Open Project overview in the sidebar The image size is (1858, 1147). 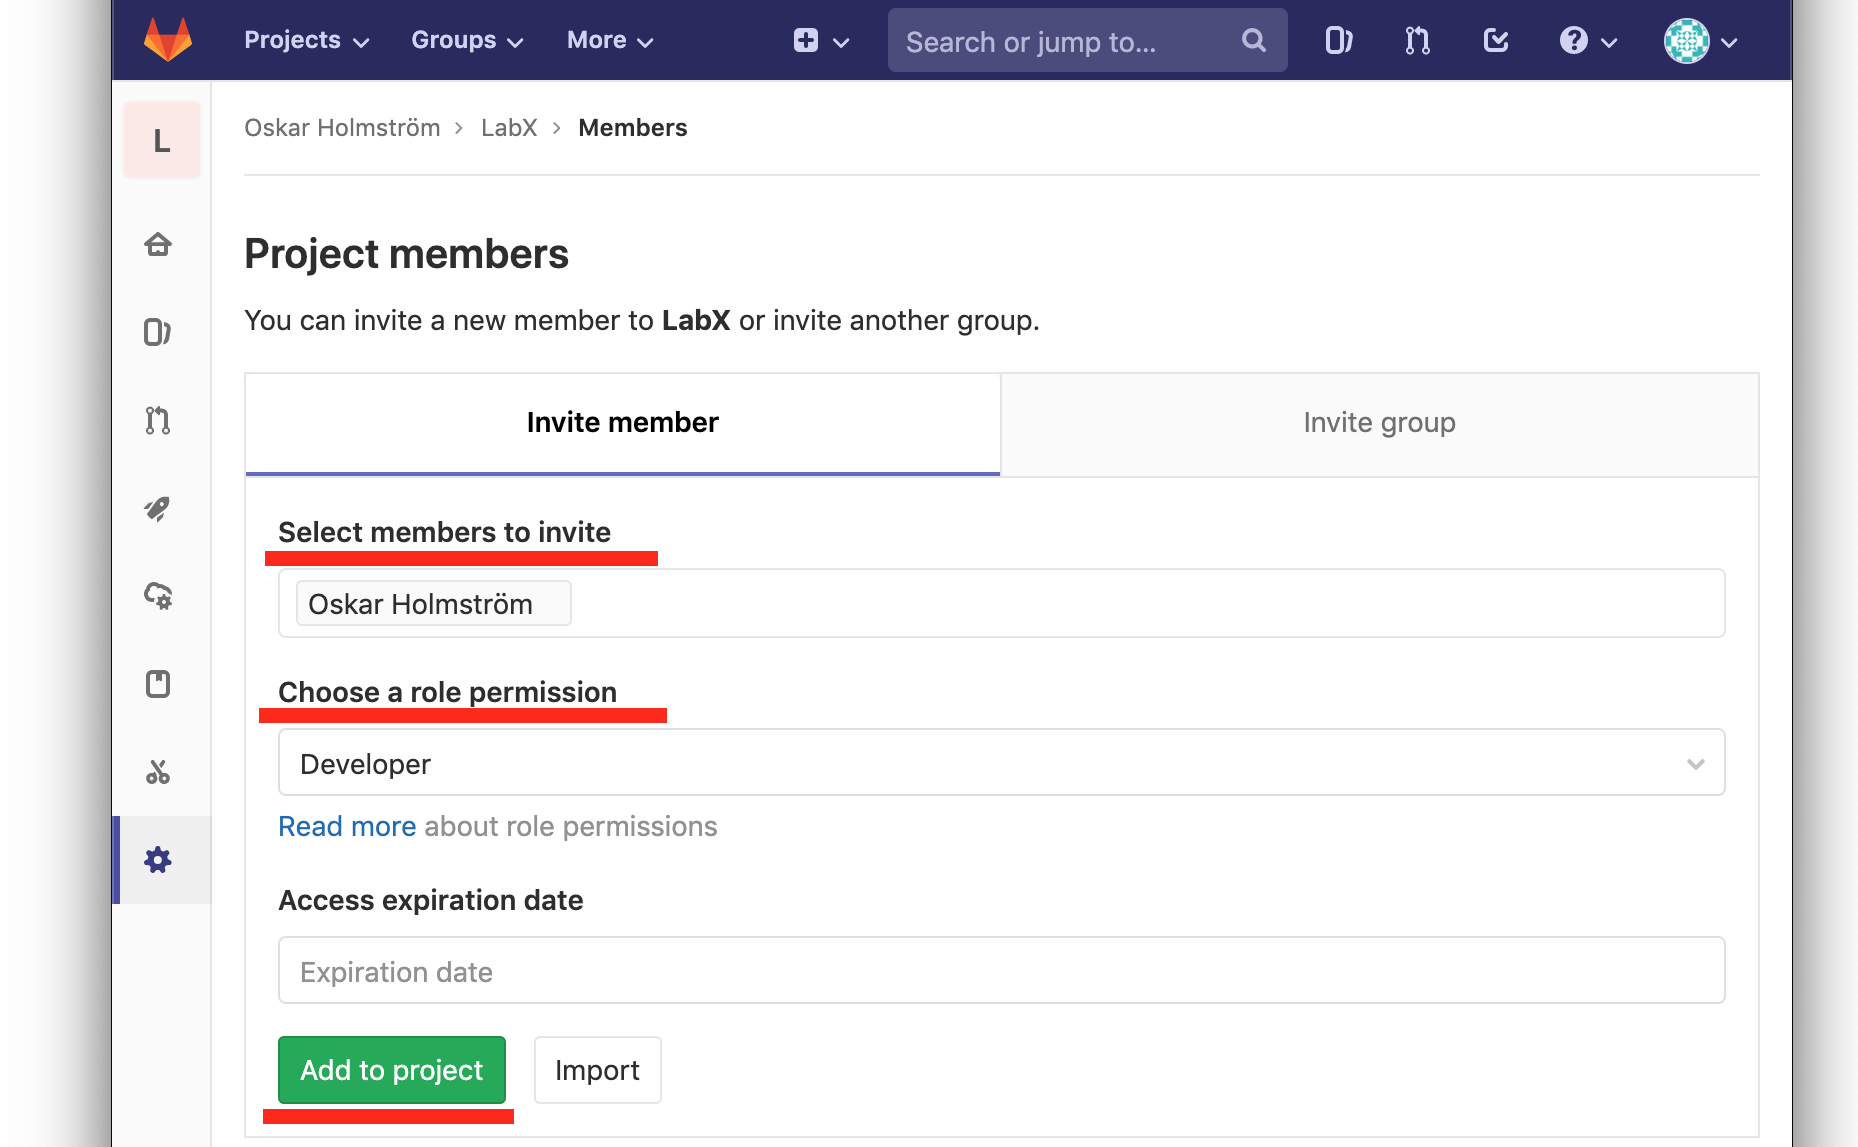pos(158,244)
